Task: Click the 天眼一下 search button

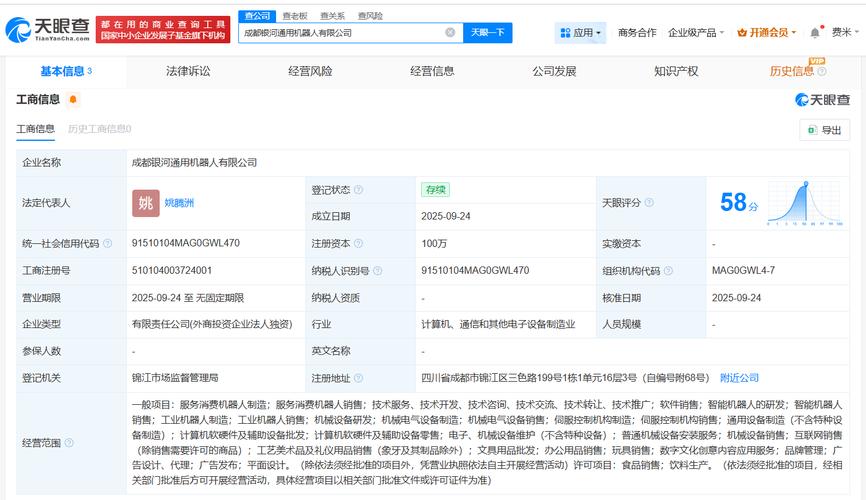Action: tap(488, 33)
